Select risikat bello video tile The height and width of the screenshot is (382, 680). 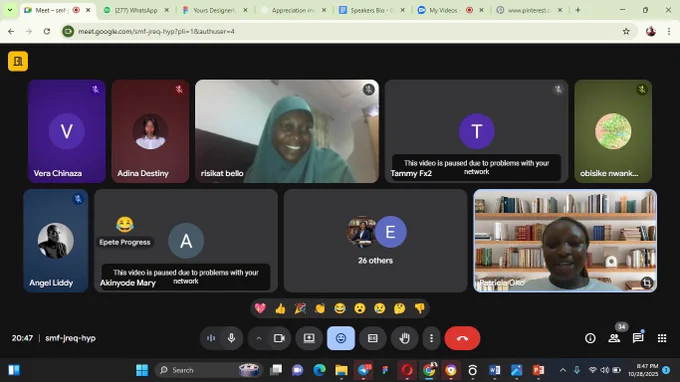(x=287, y=131)
